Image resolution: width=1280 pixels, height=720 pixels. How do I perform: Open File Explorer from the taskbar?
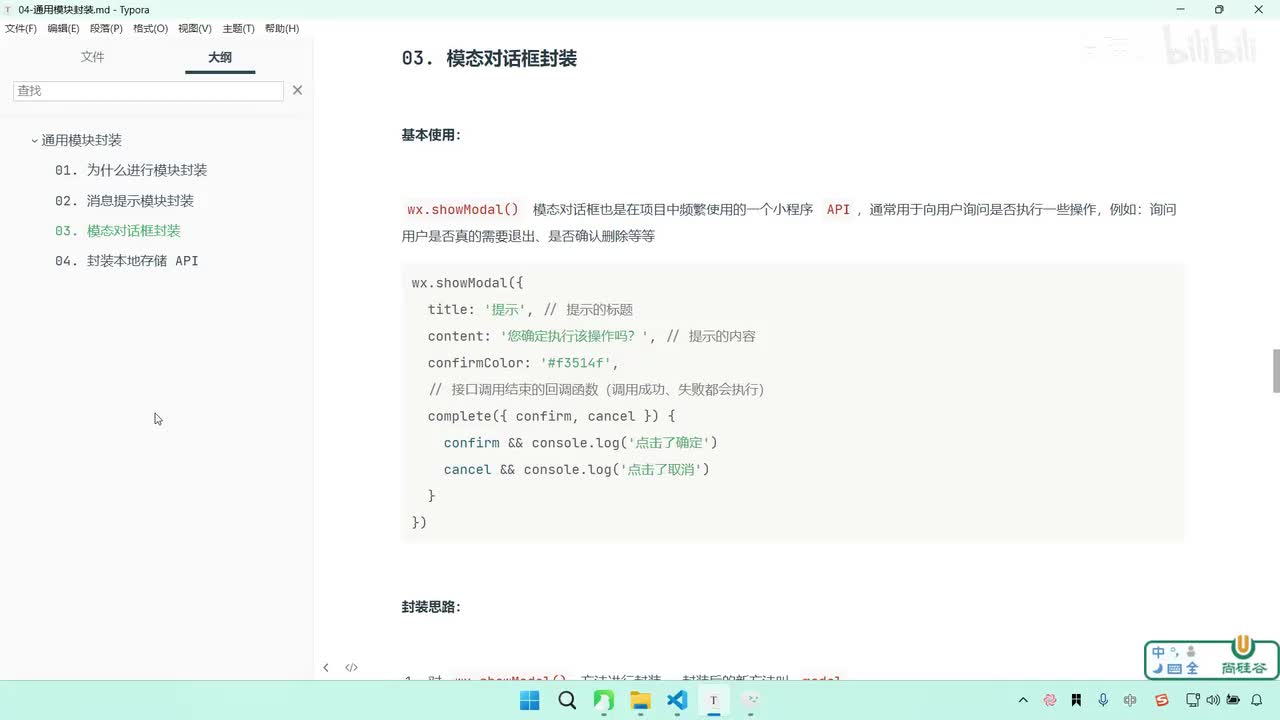click(x=640, y=700)
